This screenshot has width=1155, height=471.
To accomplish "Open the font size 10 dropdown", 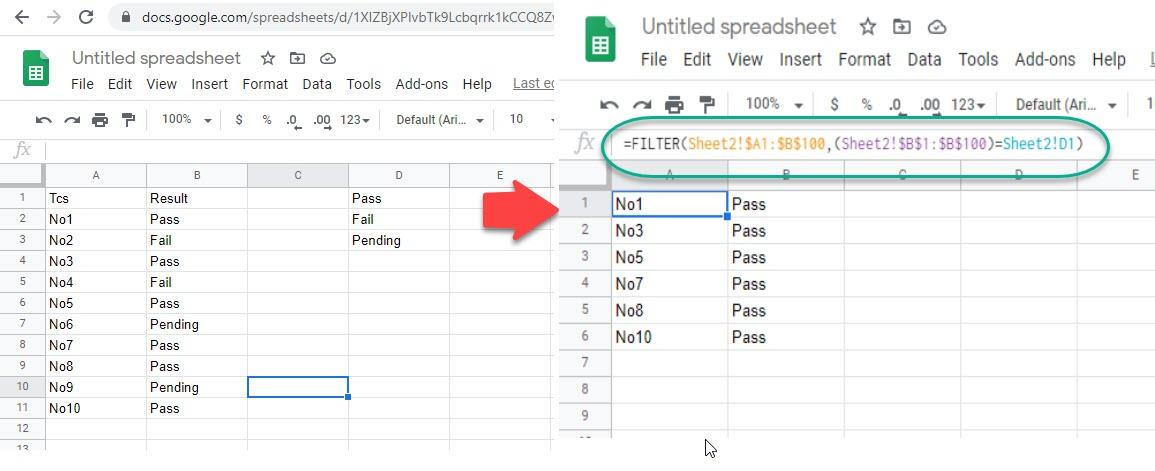I will [527, 120].
